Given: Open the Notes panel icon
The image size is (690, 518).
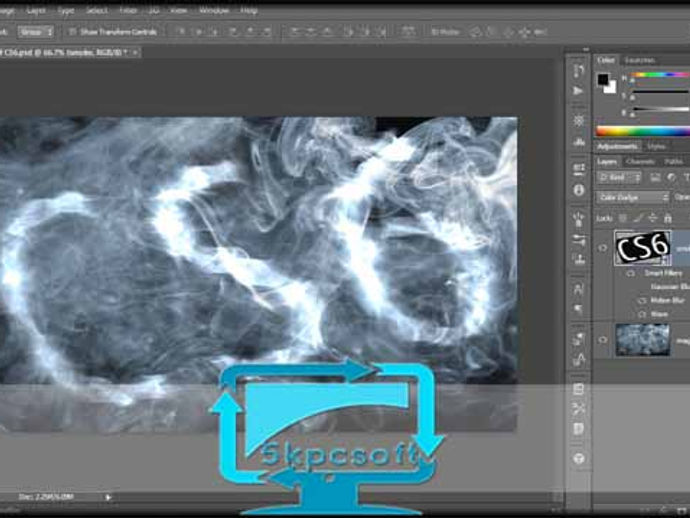Looking at the screenshot, I should [x=579, y=429].
